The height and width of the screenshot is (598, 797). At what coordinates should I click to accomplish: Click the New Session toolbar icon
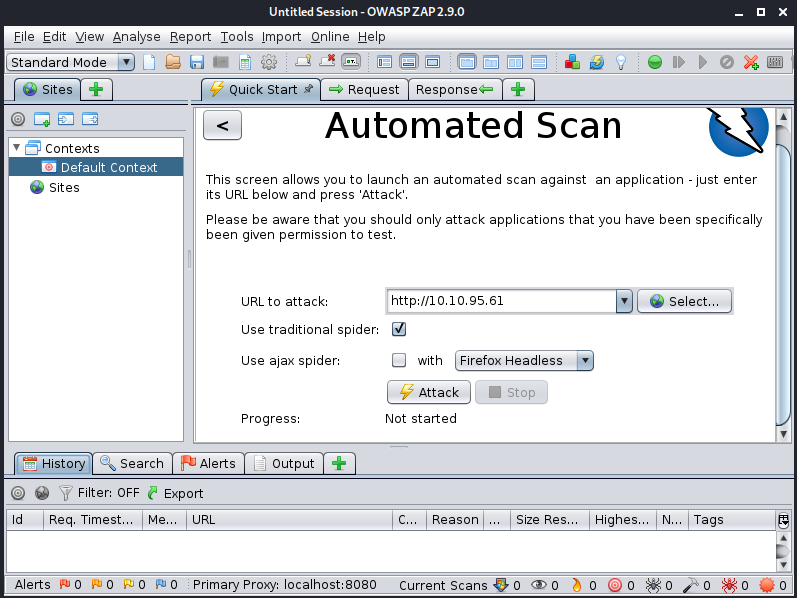pos(150,62)
